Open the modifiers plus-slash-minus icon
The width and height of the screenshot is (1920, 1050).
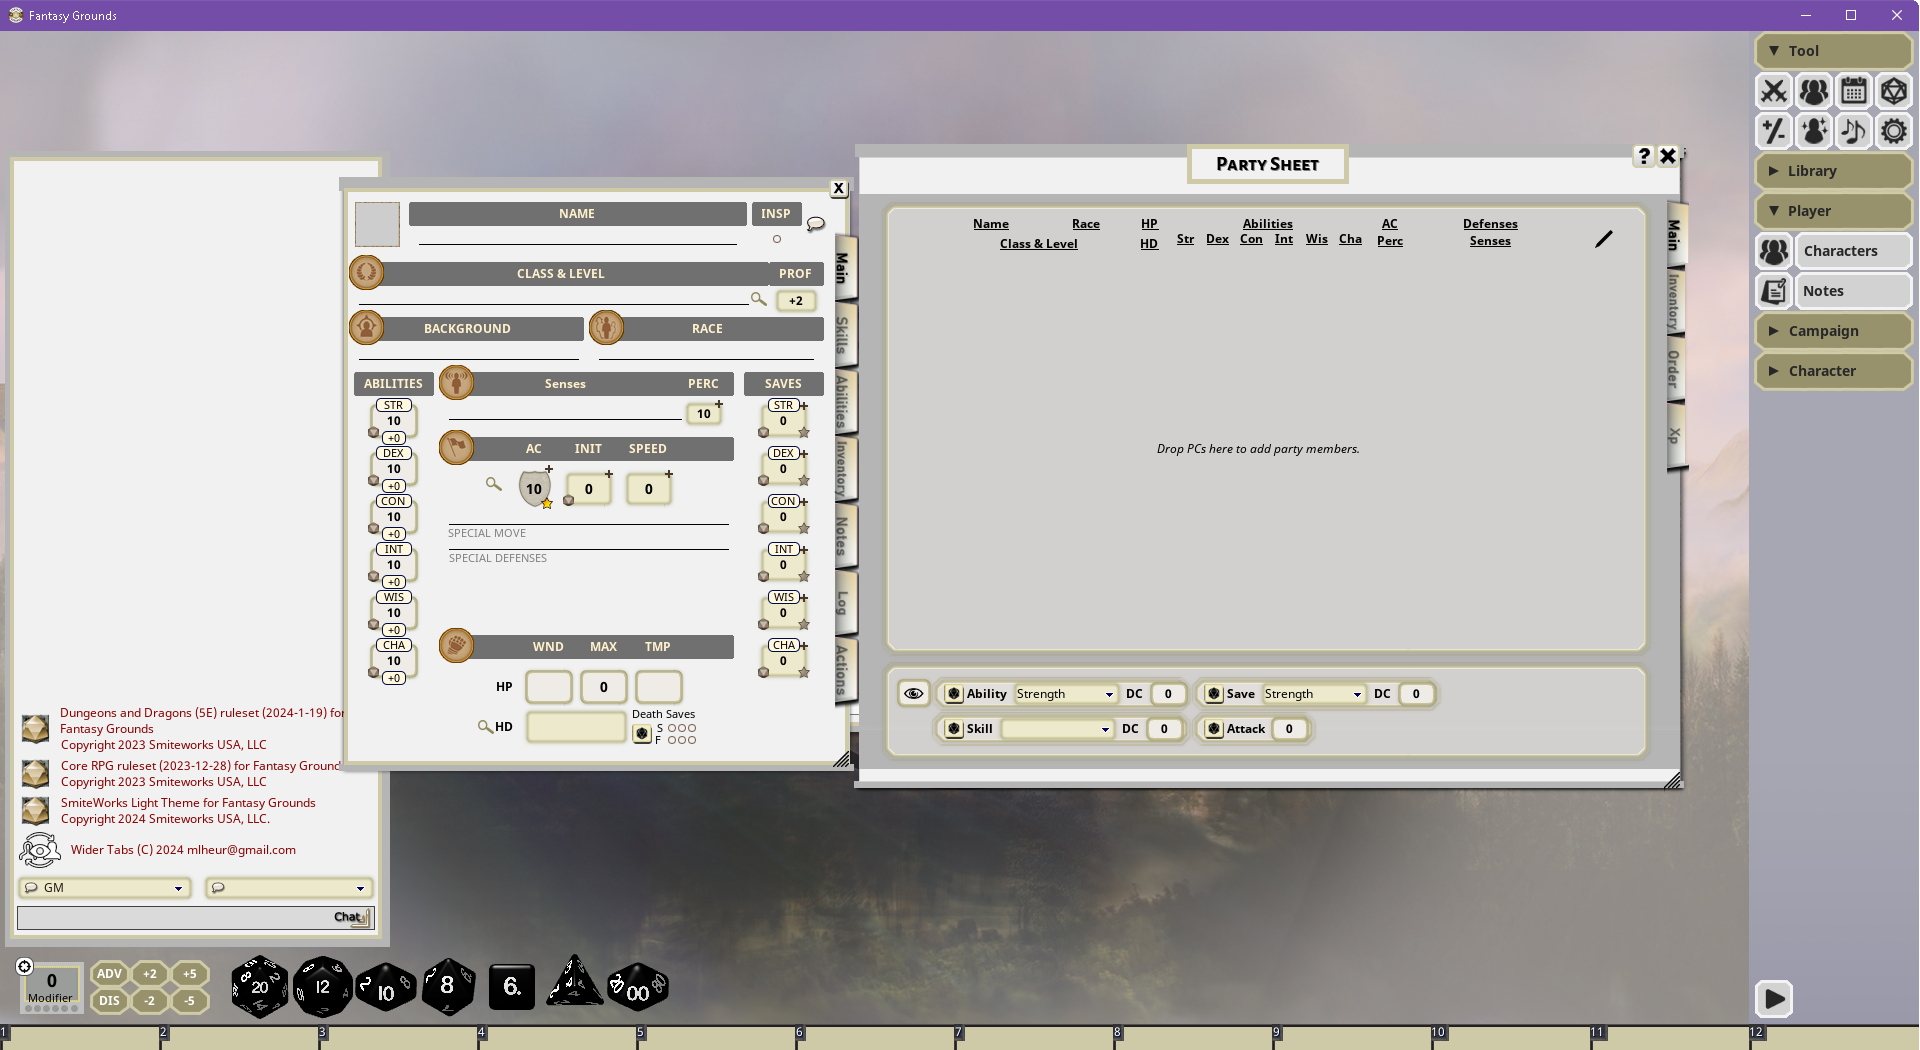tap(1774, 131)
